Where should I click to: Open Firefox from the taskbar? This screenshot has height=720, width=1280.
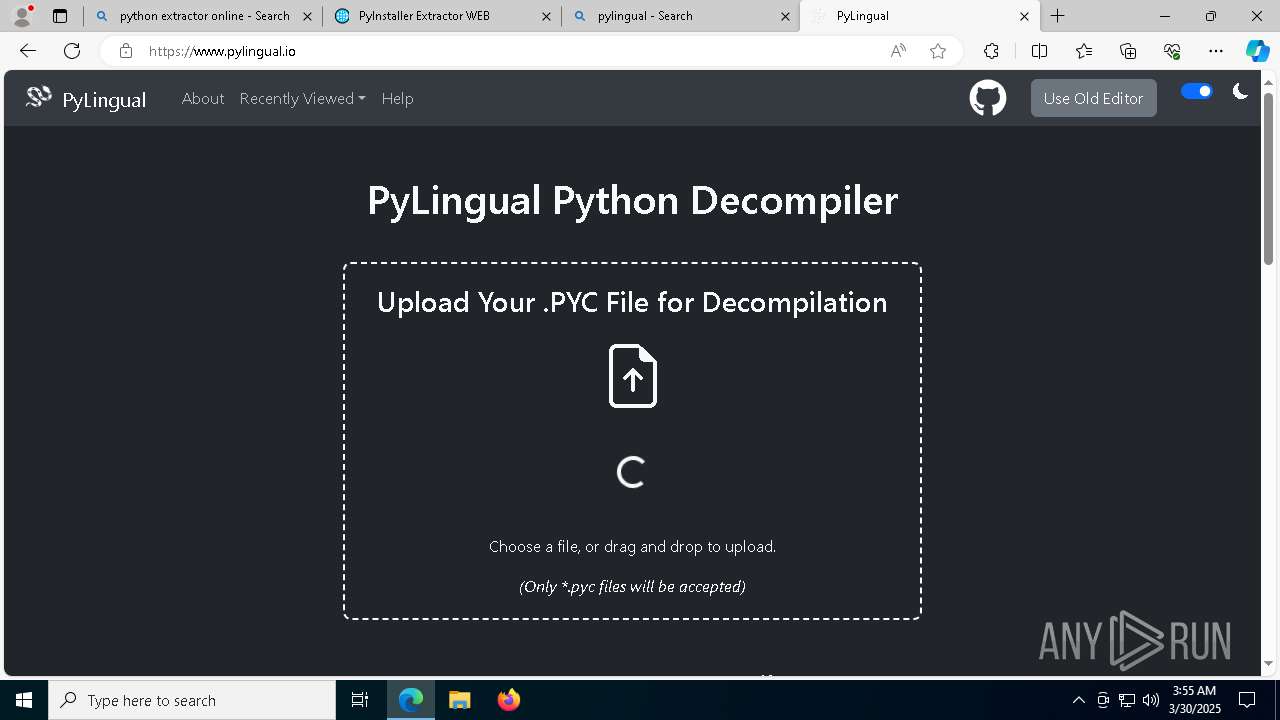coord(509,700)
